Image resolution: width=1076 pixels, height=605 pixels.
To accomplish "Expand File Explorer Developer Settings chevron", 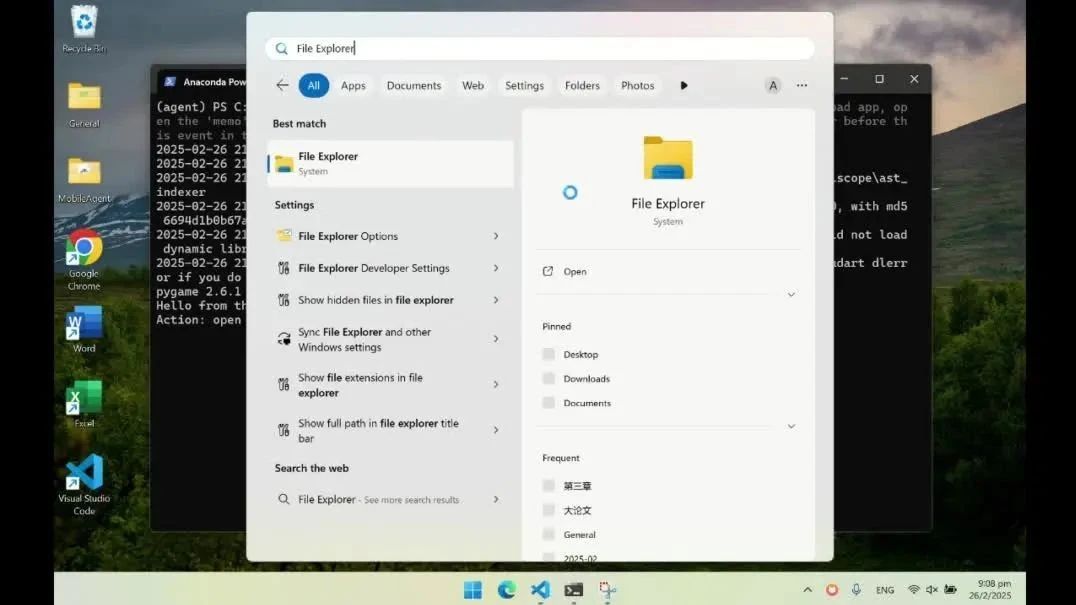I will (x=495, y=268).
